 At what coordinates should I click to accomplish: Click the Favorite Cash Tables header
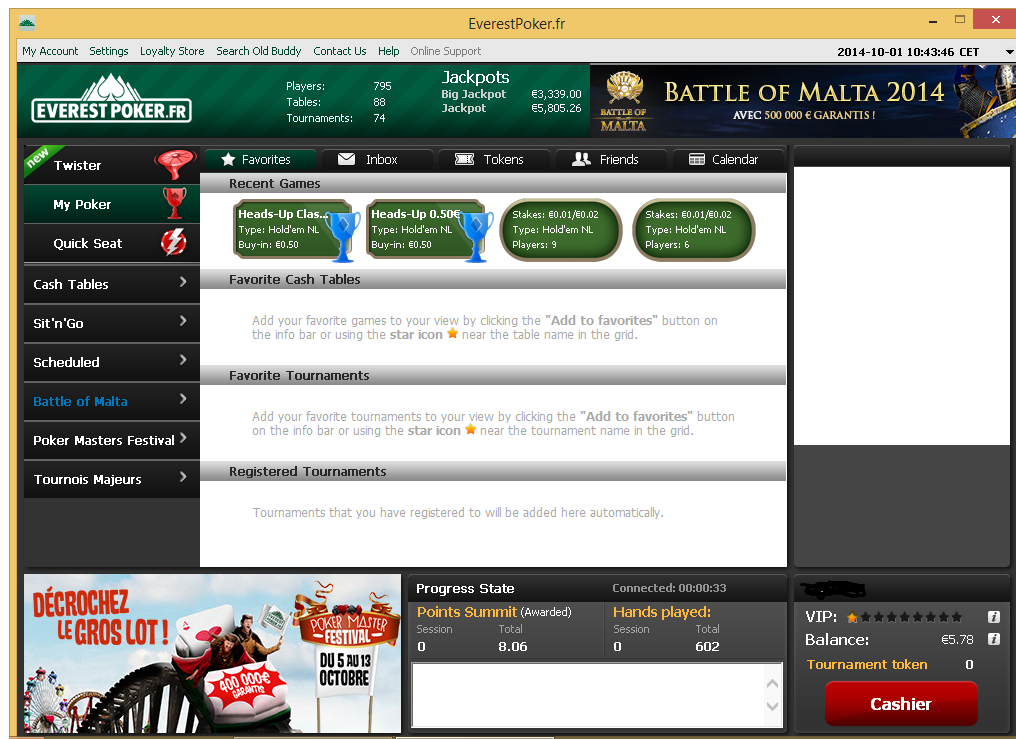[x=493, y=279]
